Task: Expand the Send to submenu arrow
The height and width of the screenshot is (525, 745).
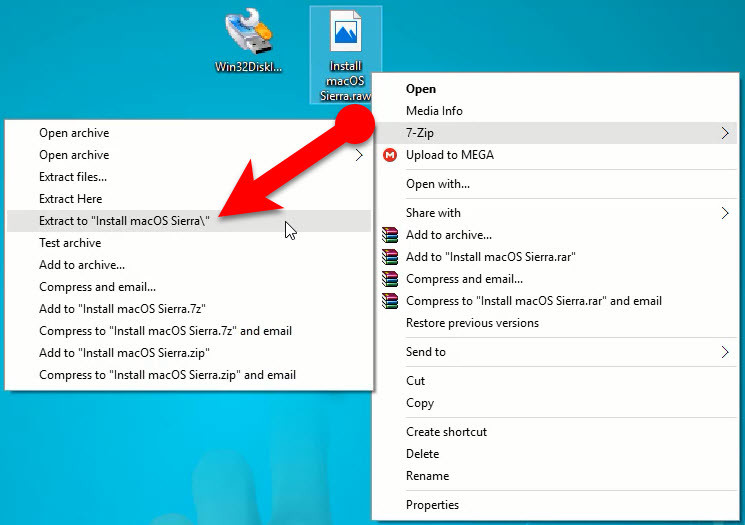Action: [x=725, y=352]
